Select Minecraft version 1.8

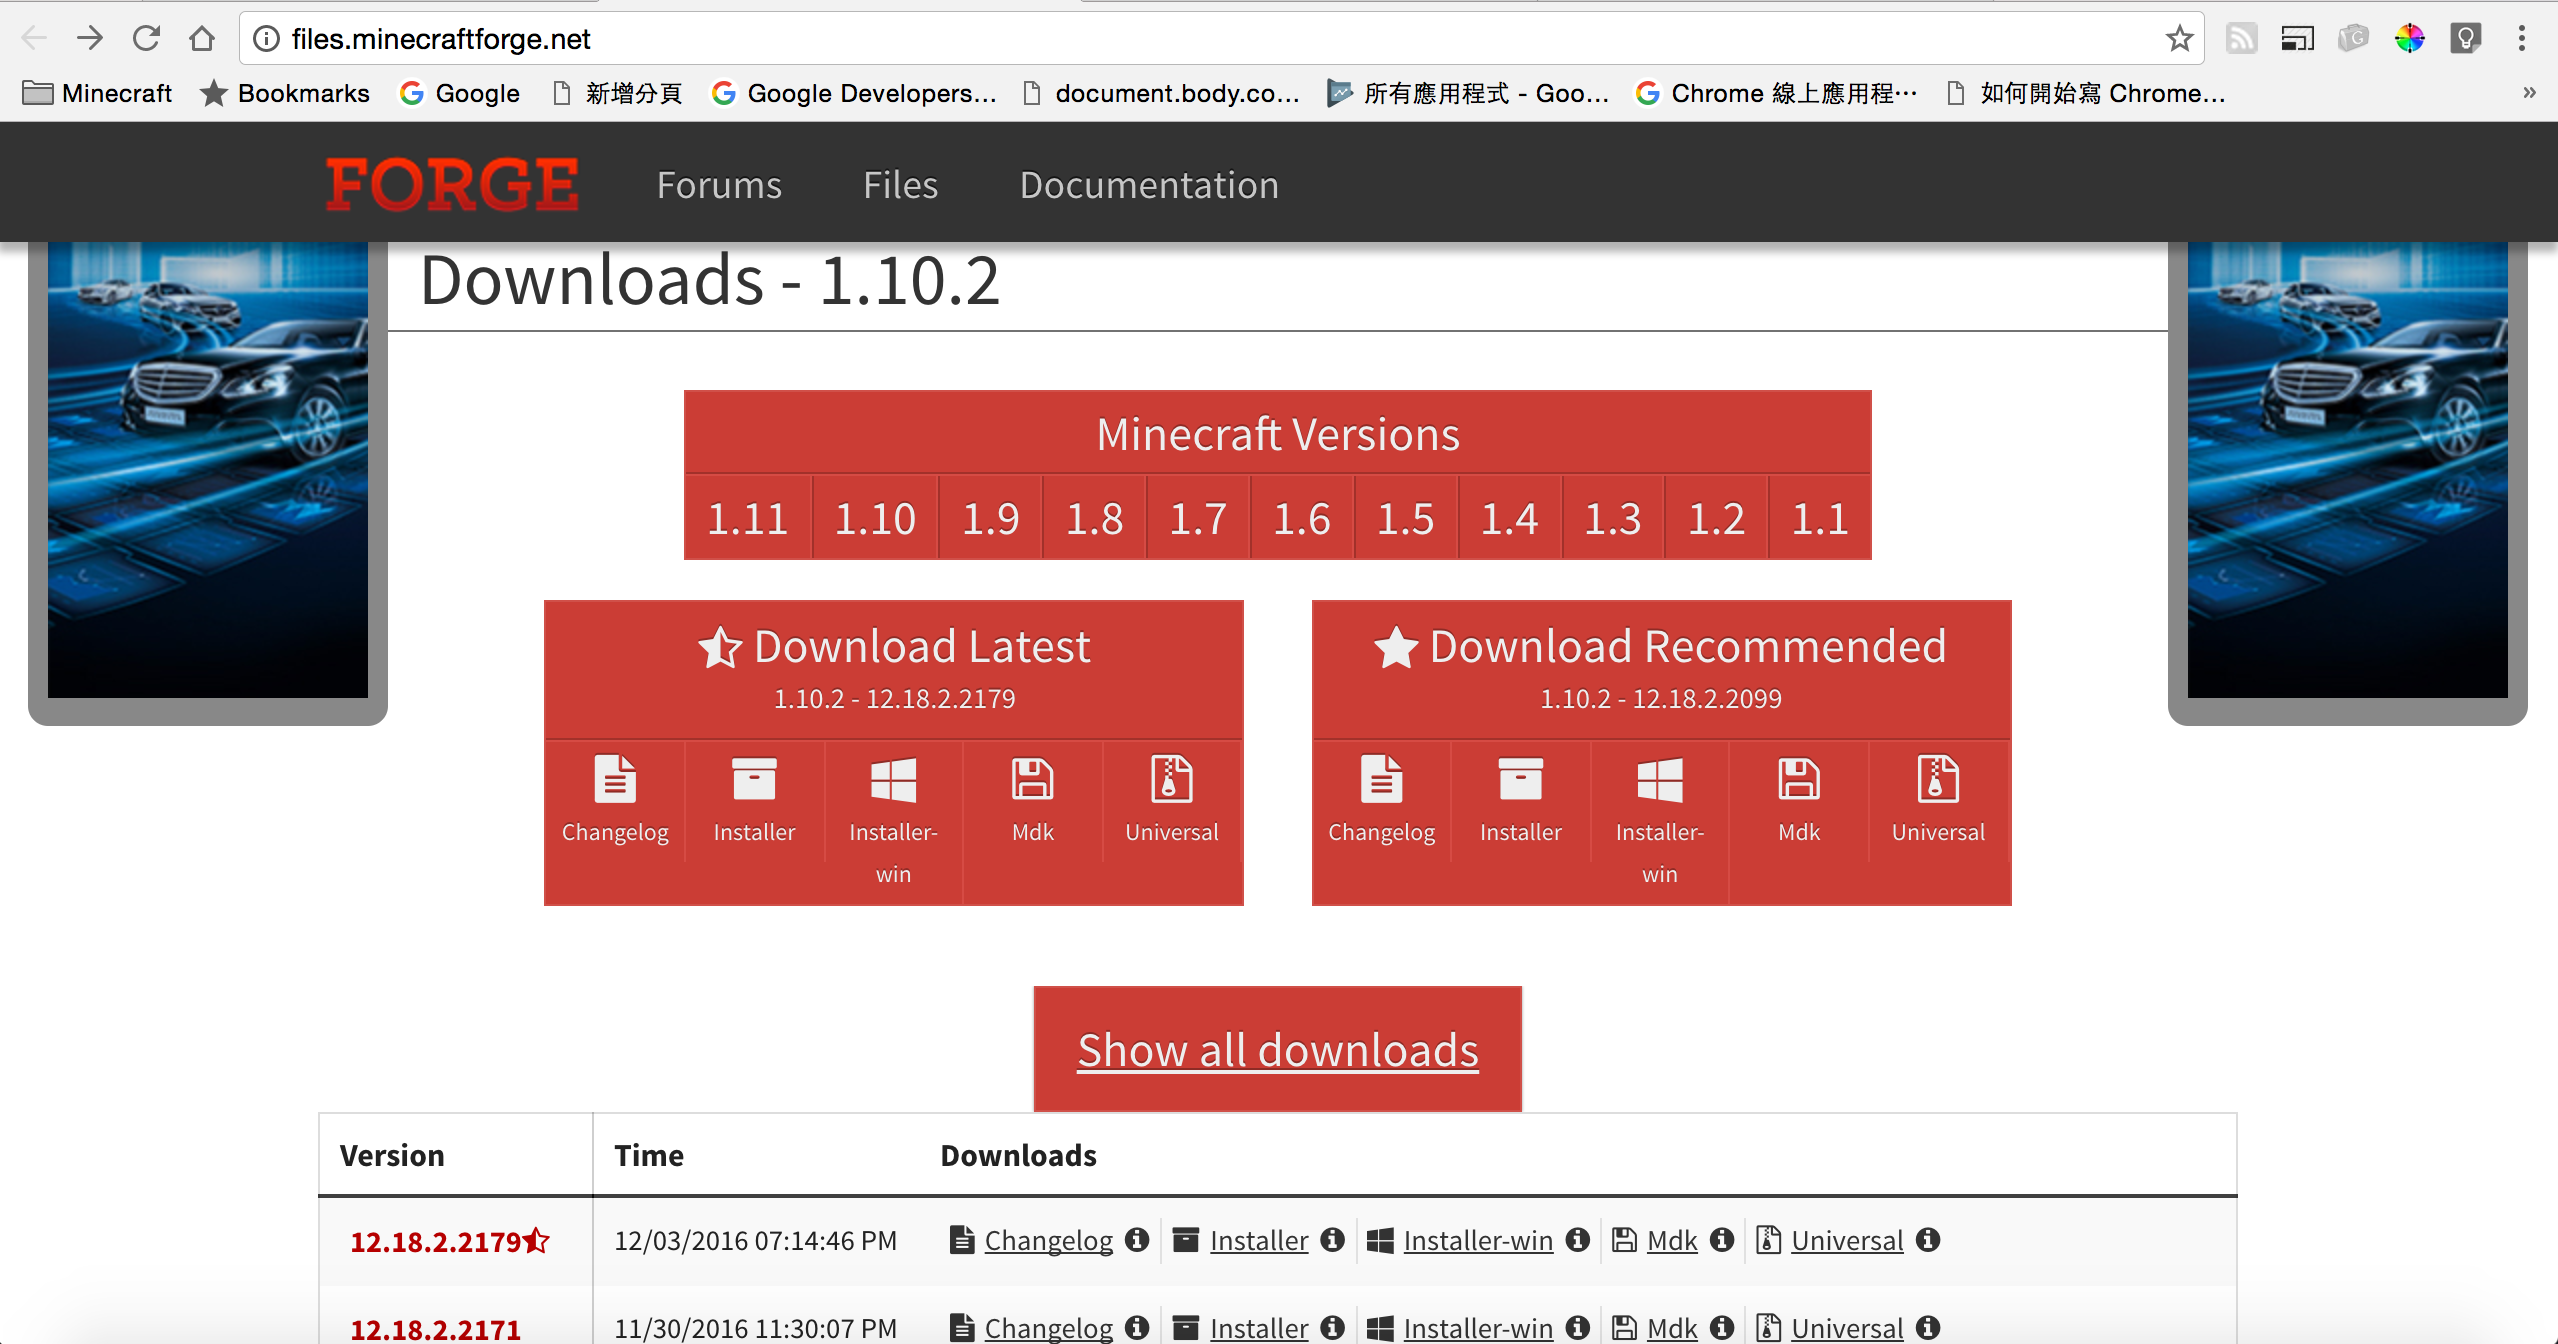pyautogui.click(x=1094, y=518)
